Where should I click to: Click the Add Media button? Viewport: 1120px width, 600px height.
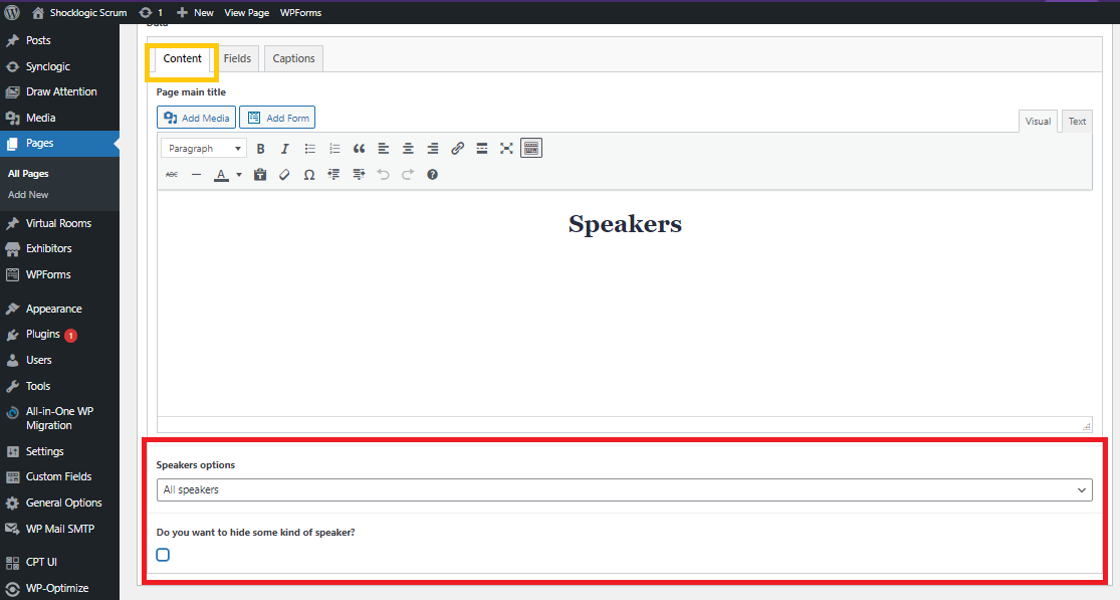coord(196,118)
